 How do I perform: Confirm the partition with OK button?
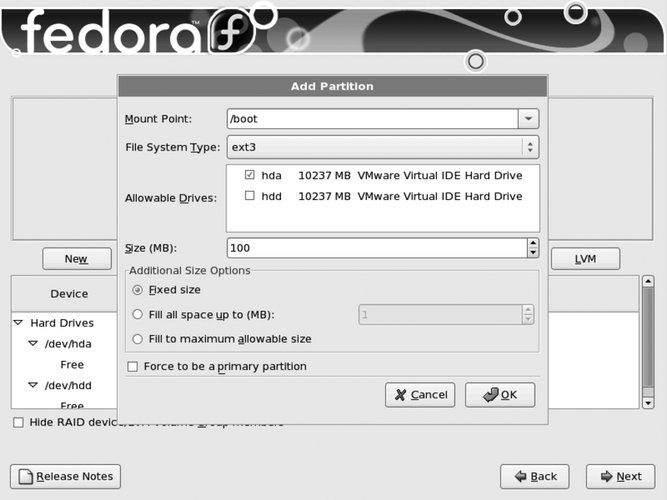500,395
